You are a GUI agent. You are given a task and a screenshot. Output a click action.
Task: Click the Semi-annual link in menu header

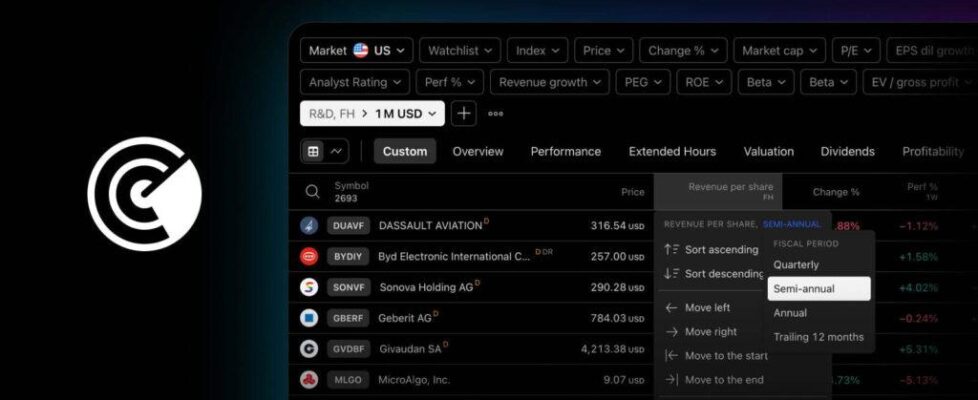(x=792, y=224)
